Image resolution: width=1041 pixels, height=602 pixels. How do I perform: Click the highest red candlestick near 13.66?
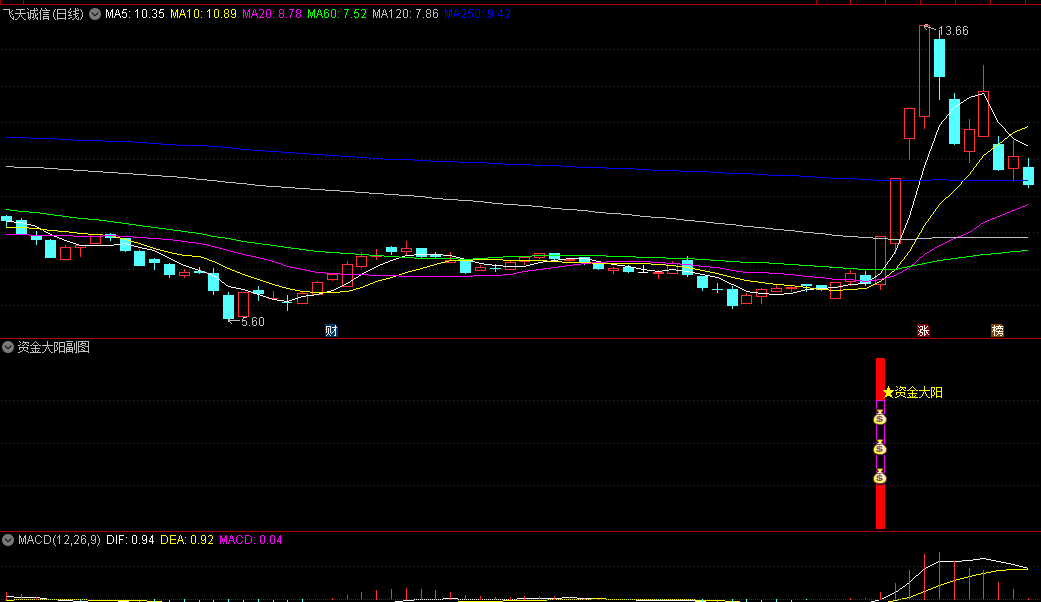coord(924,72)
